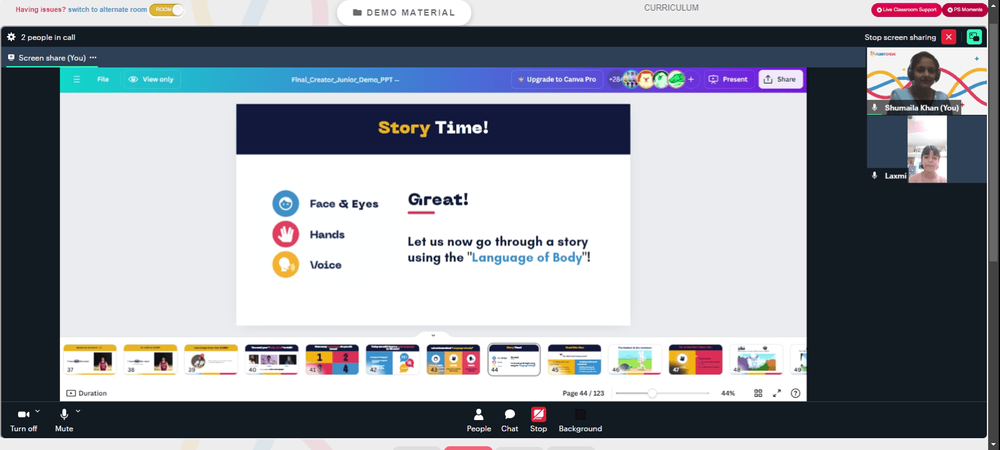Open the Chat panel

(510, 421)
